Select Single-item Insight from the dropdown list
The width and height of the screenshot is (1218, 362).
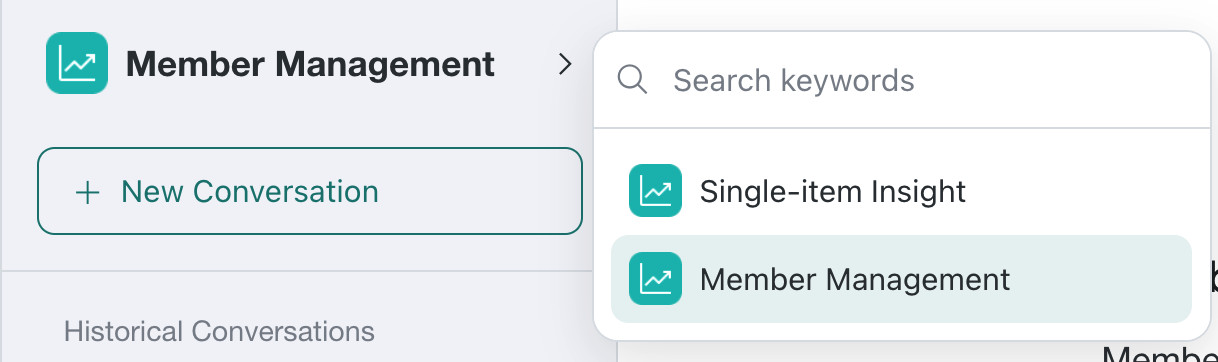tap(901, 190)
